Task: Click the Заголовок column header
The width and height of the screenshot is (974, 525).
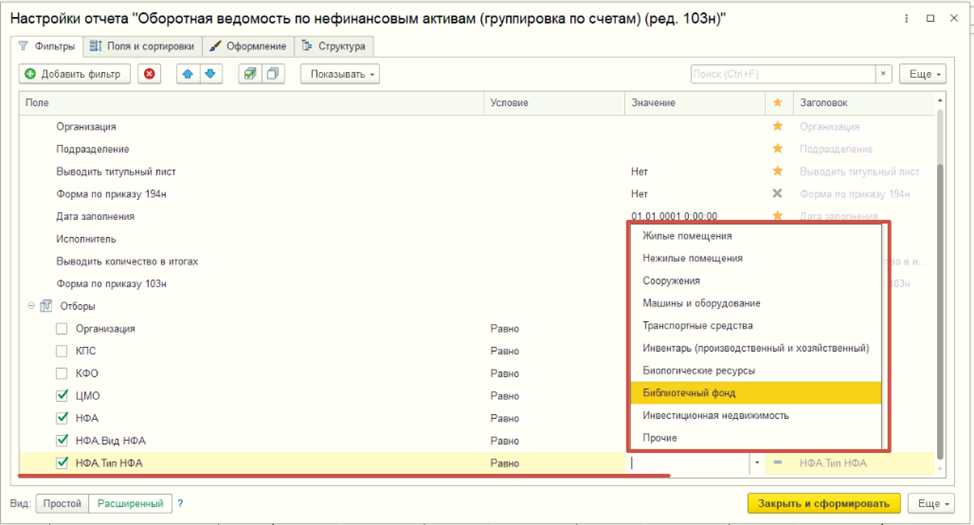Action: pos(864,103)
